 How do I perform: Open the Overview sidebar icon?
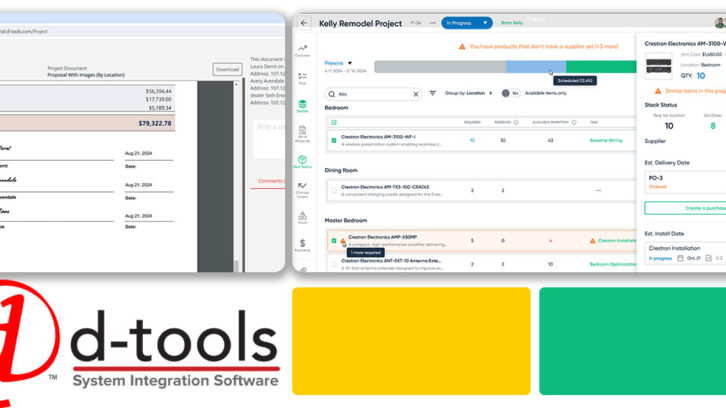pos(303,50)
